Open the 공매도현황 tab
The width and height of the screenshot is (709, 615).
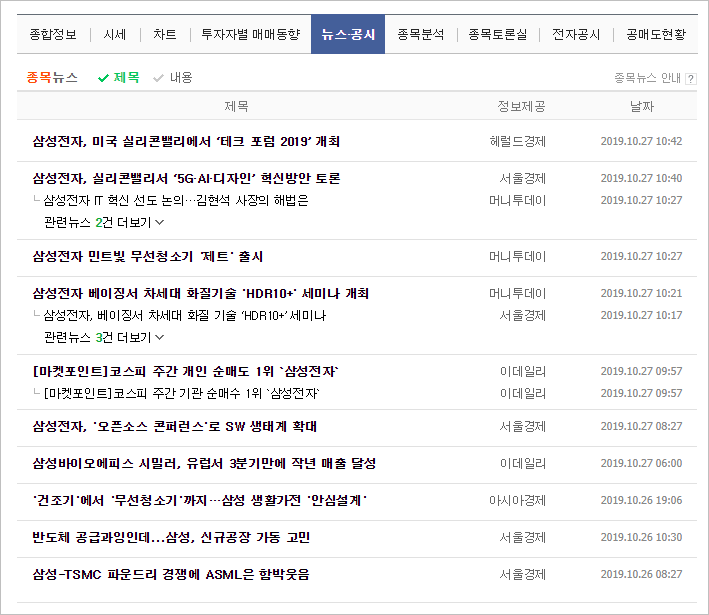656,34
